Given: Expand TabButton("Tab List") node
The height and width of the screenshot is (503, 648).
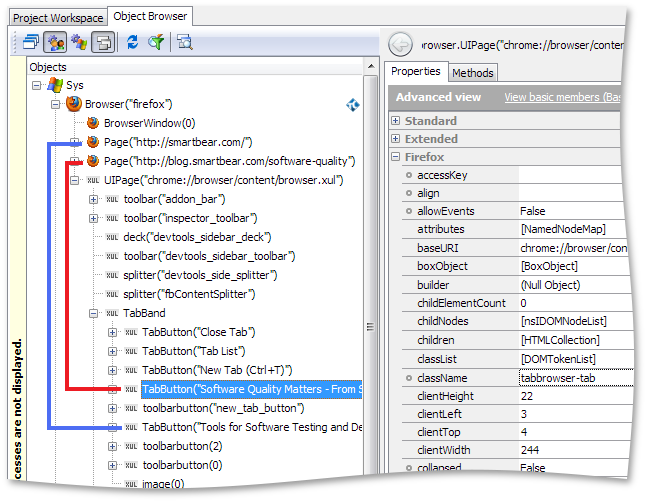Looking at the screenshot, I should [x=112, y=352].
